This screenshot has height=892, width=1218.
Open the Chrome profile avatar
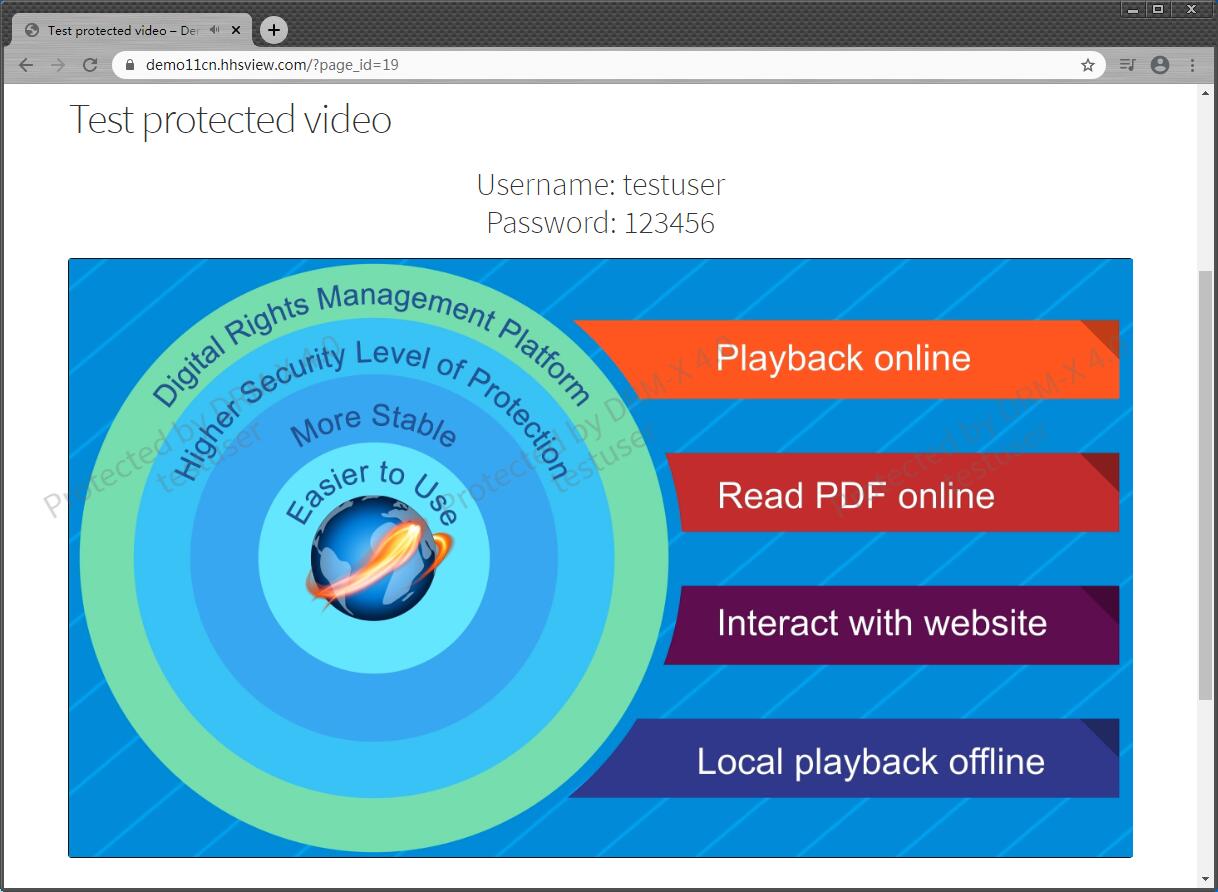click(1160, 65)
